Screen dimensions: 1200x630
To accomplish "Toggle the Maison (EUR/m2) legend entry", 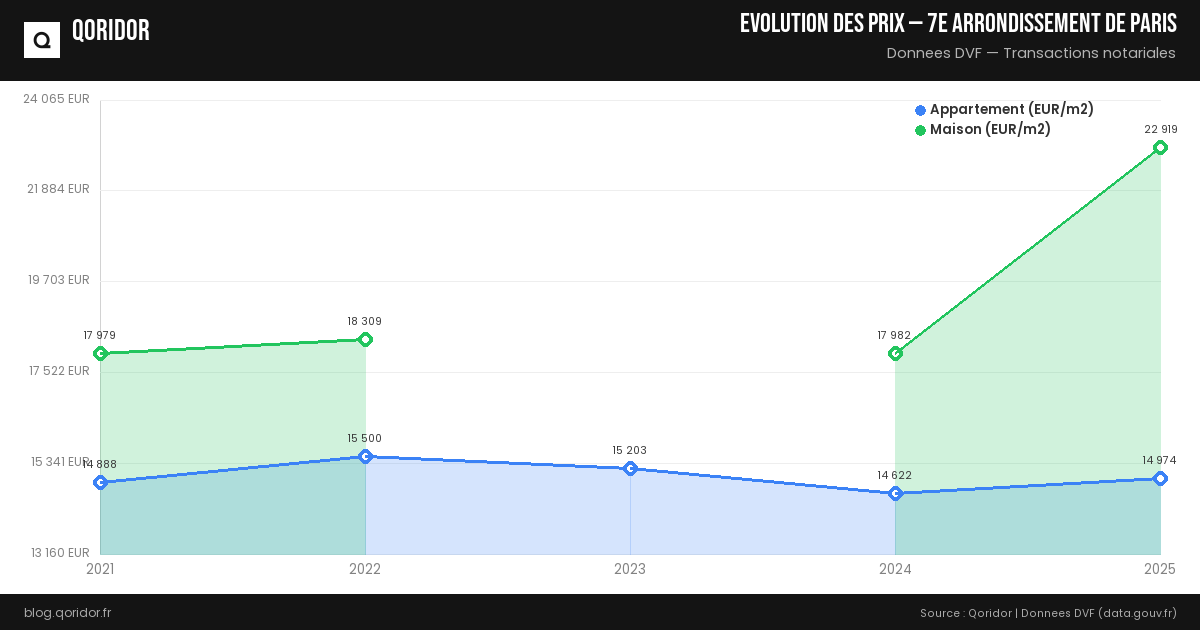I will [990, 130].
